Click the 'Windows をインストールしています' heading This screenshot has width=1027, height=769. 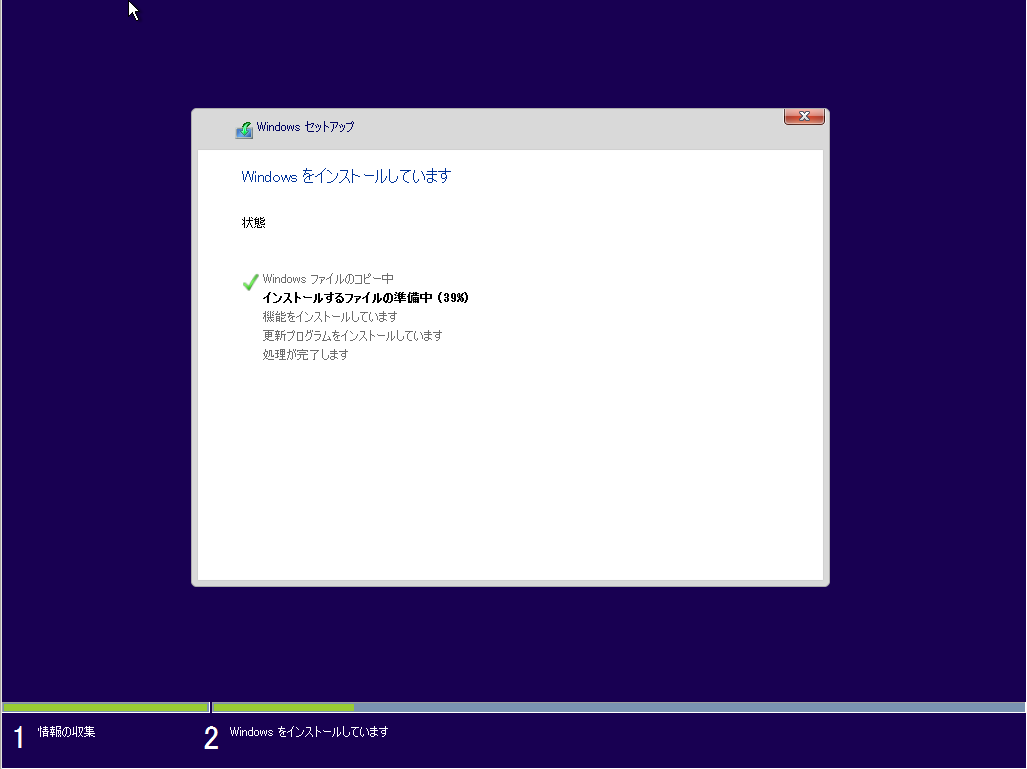[x=346, y=176]
